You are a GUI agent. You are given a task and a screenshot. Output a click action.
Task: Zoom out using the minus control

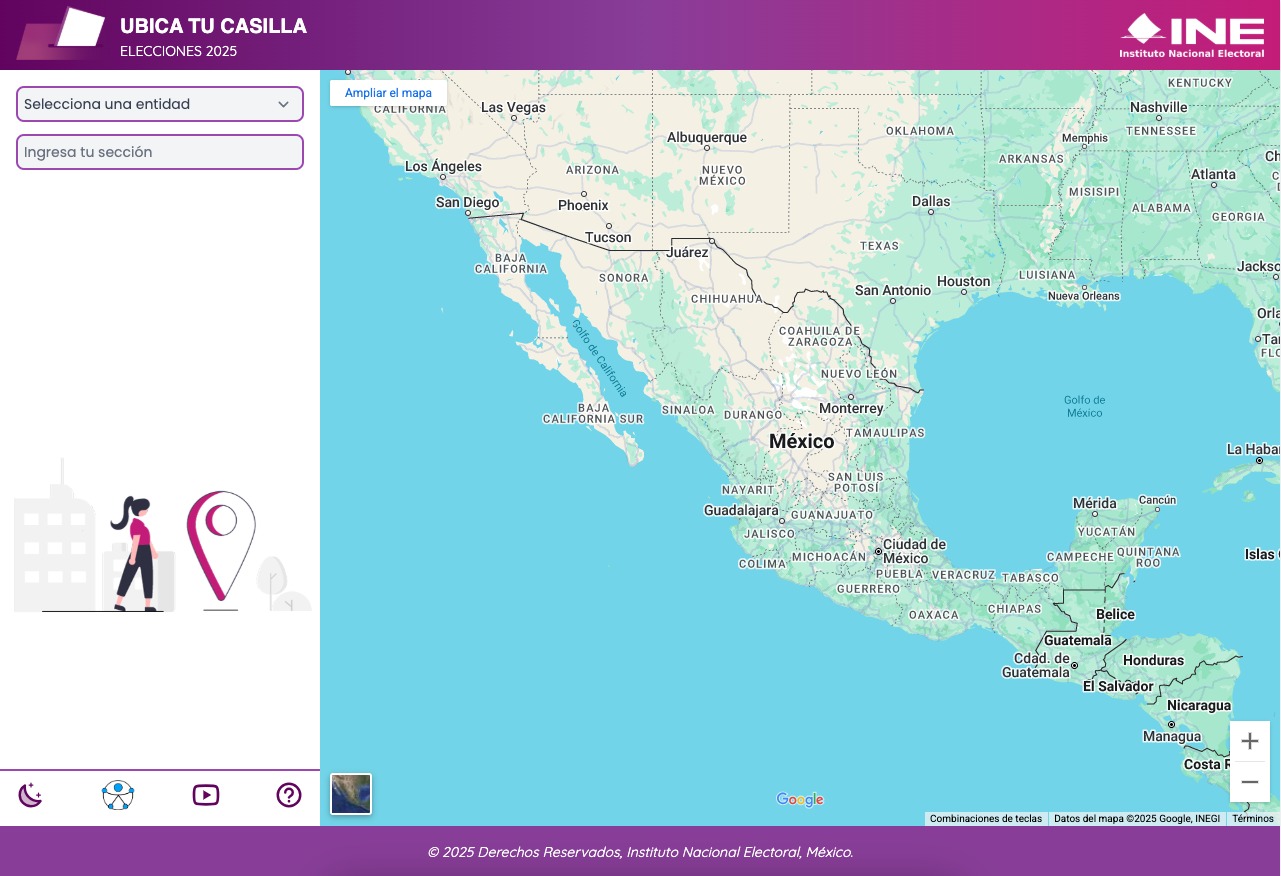click(1249, 781)
